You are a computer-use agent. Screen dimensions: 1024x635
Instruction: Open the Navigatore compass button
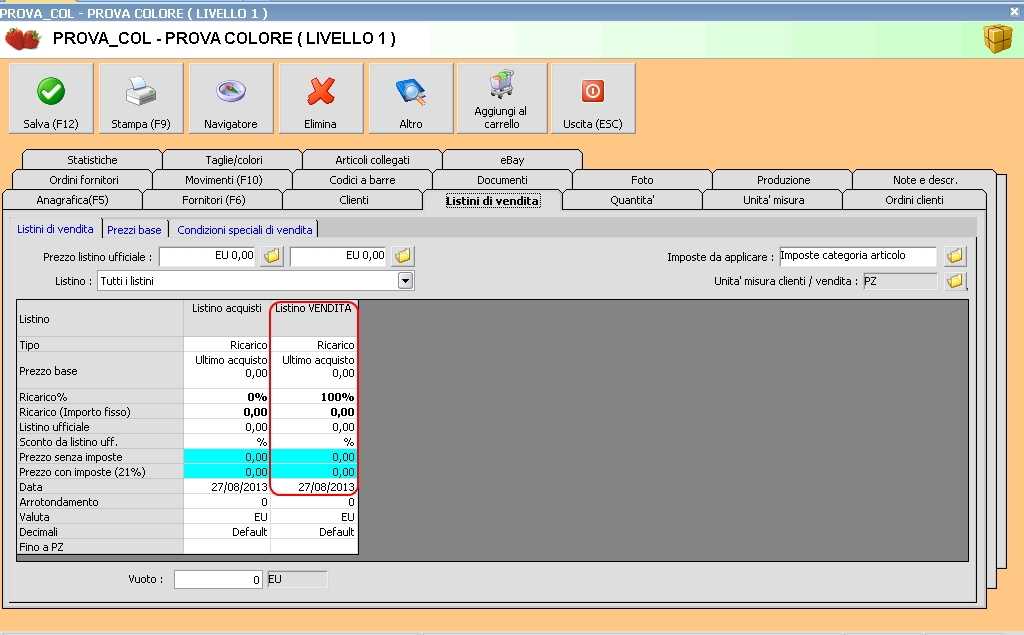[231, 98]
